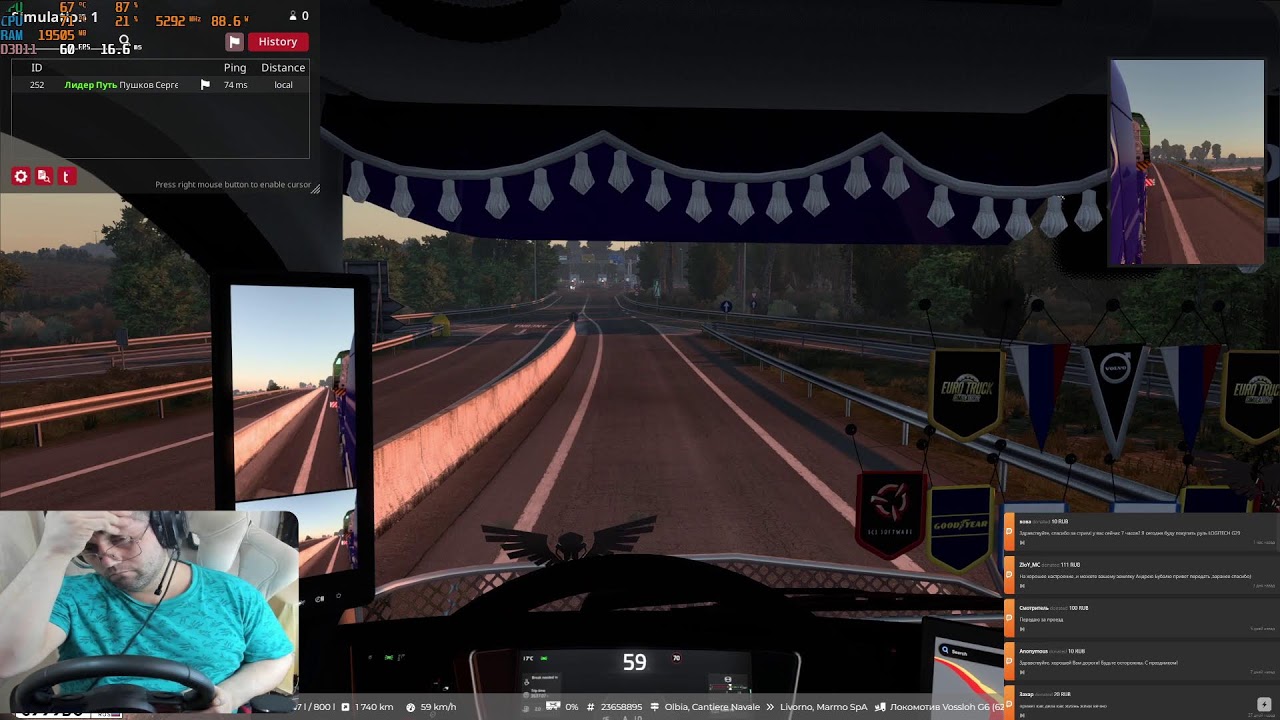The width and height of the screenshot is (1280, 720).
Task: Click the Anonymous 10 RUB donation message
Action: click(1140, 661)
